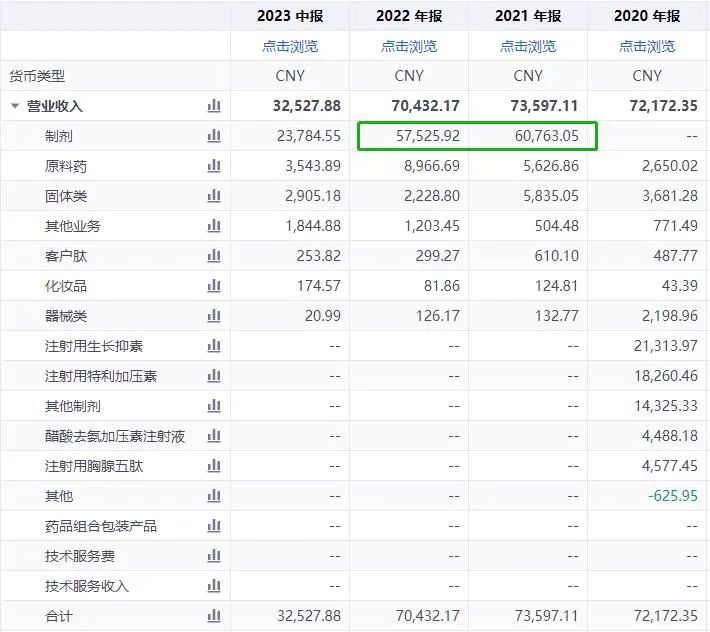Open chart icon for 客户肽 row

pos(214,256)
